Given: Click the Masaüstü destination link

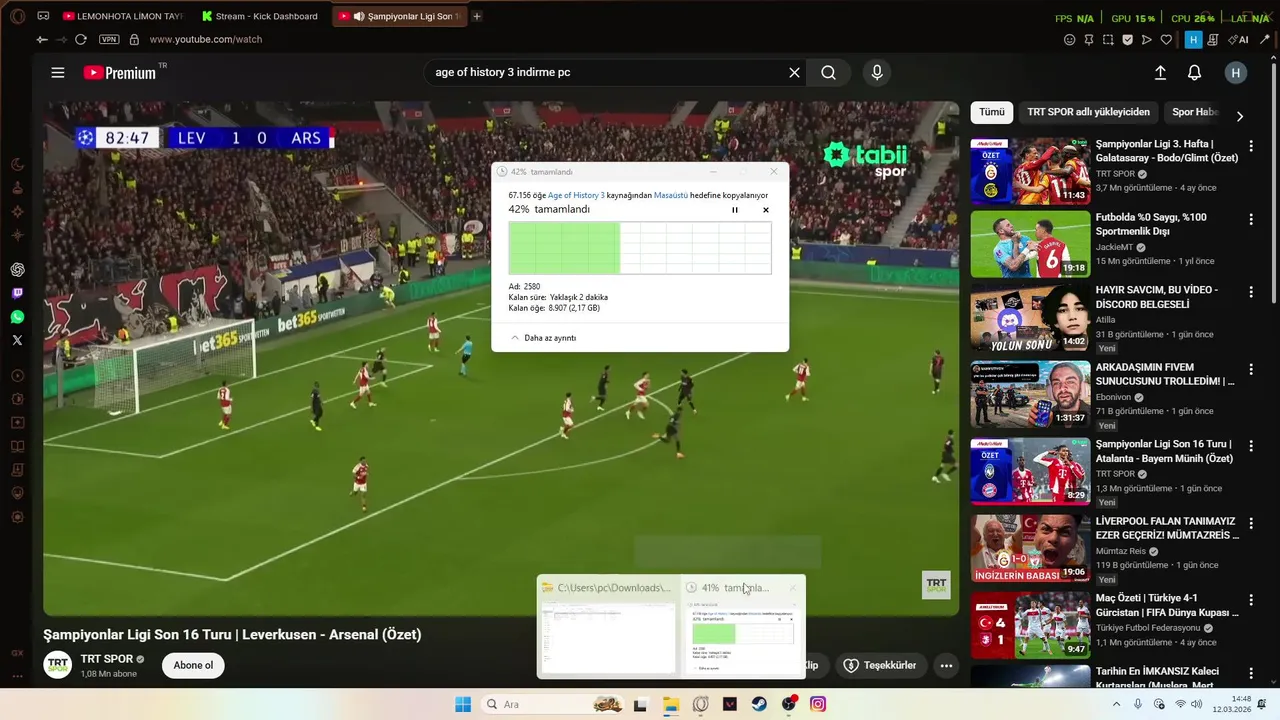Looking at the screenshot, I should pos(671,195).
